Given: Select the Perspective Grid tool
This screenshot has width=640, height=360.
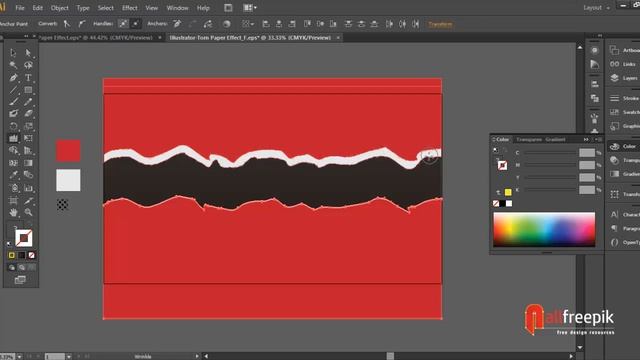Looking at the screenshot, I should pos(28,151).
